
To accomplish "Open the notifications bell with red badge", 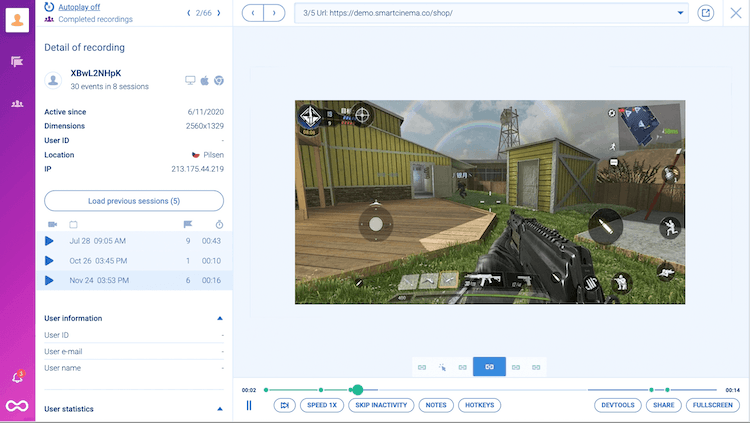I will coord(18,377).
